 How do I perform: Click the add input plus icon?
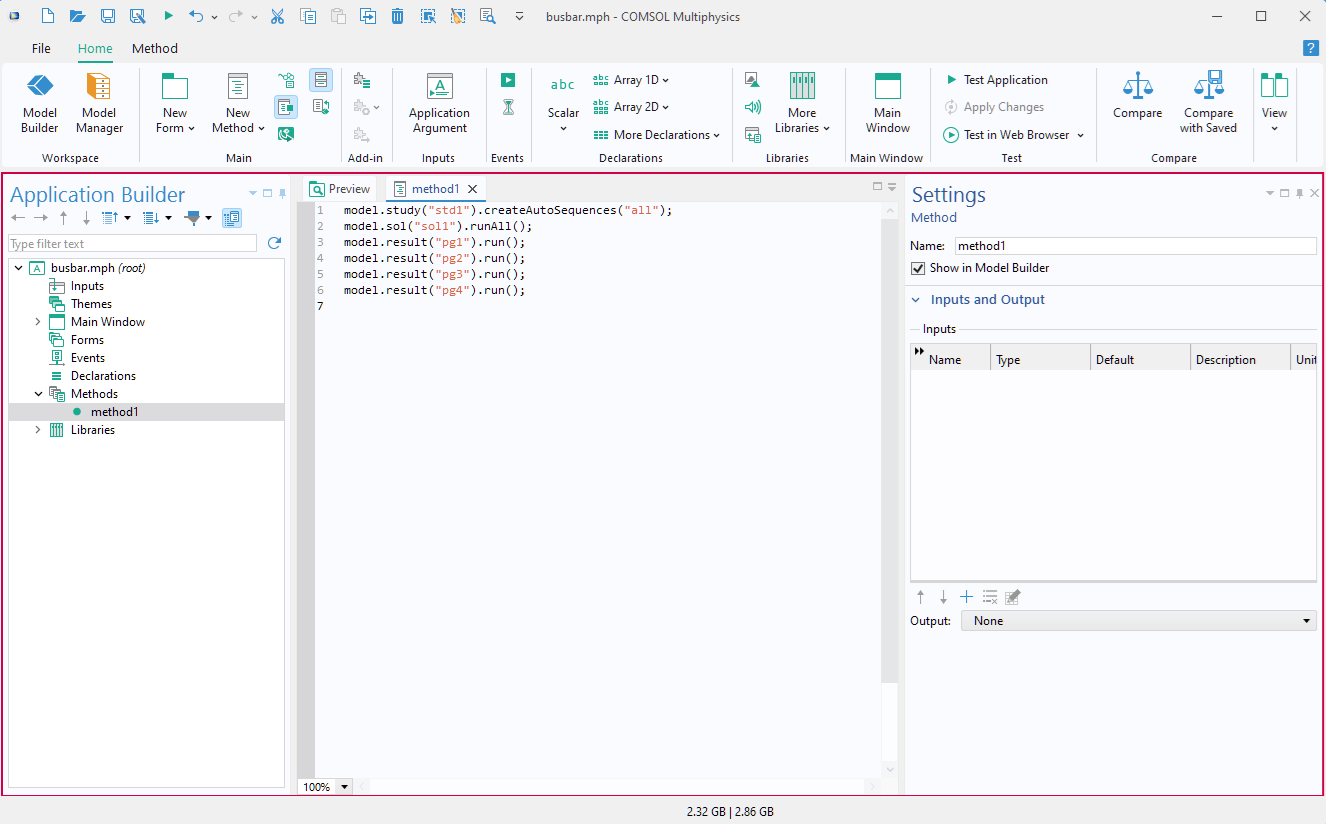966,597
